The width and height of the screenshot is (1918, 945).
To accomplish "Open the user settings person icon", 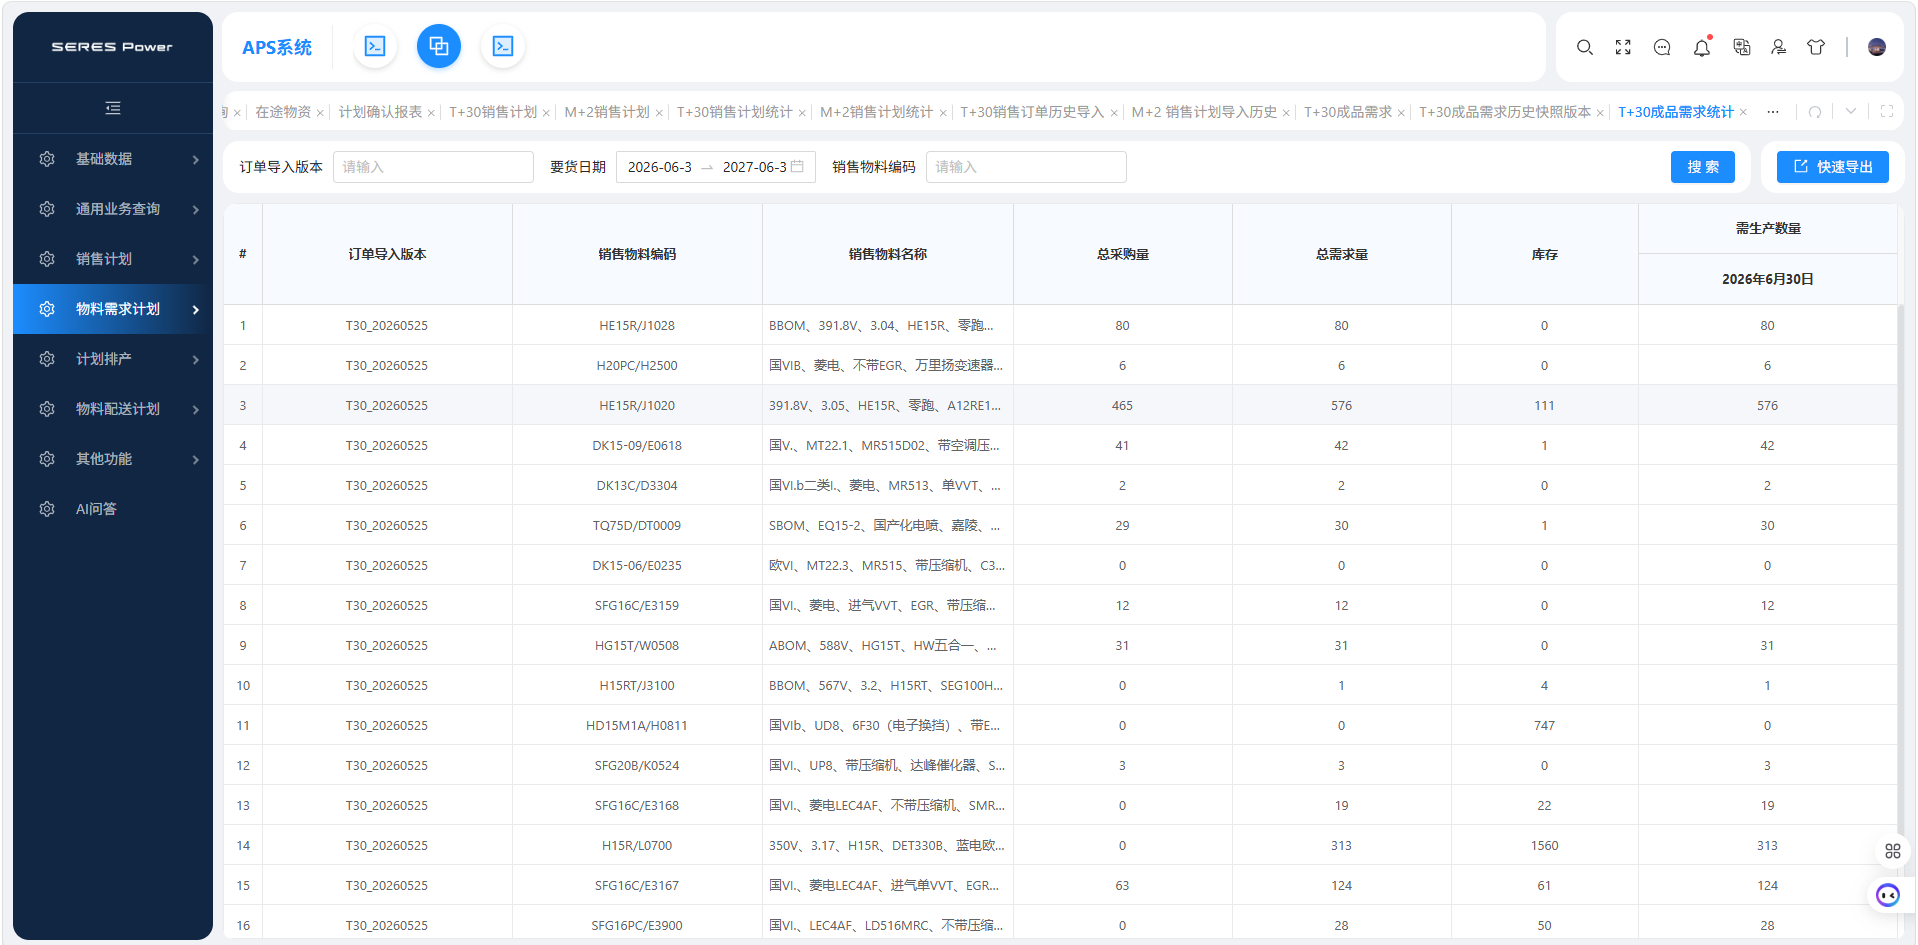I will point(1779,47).
